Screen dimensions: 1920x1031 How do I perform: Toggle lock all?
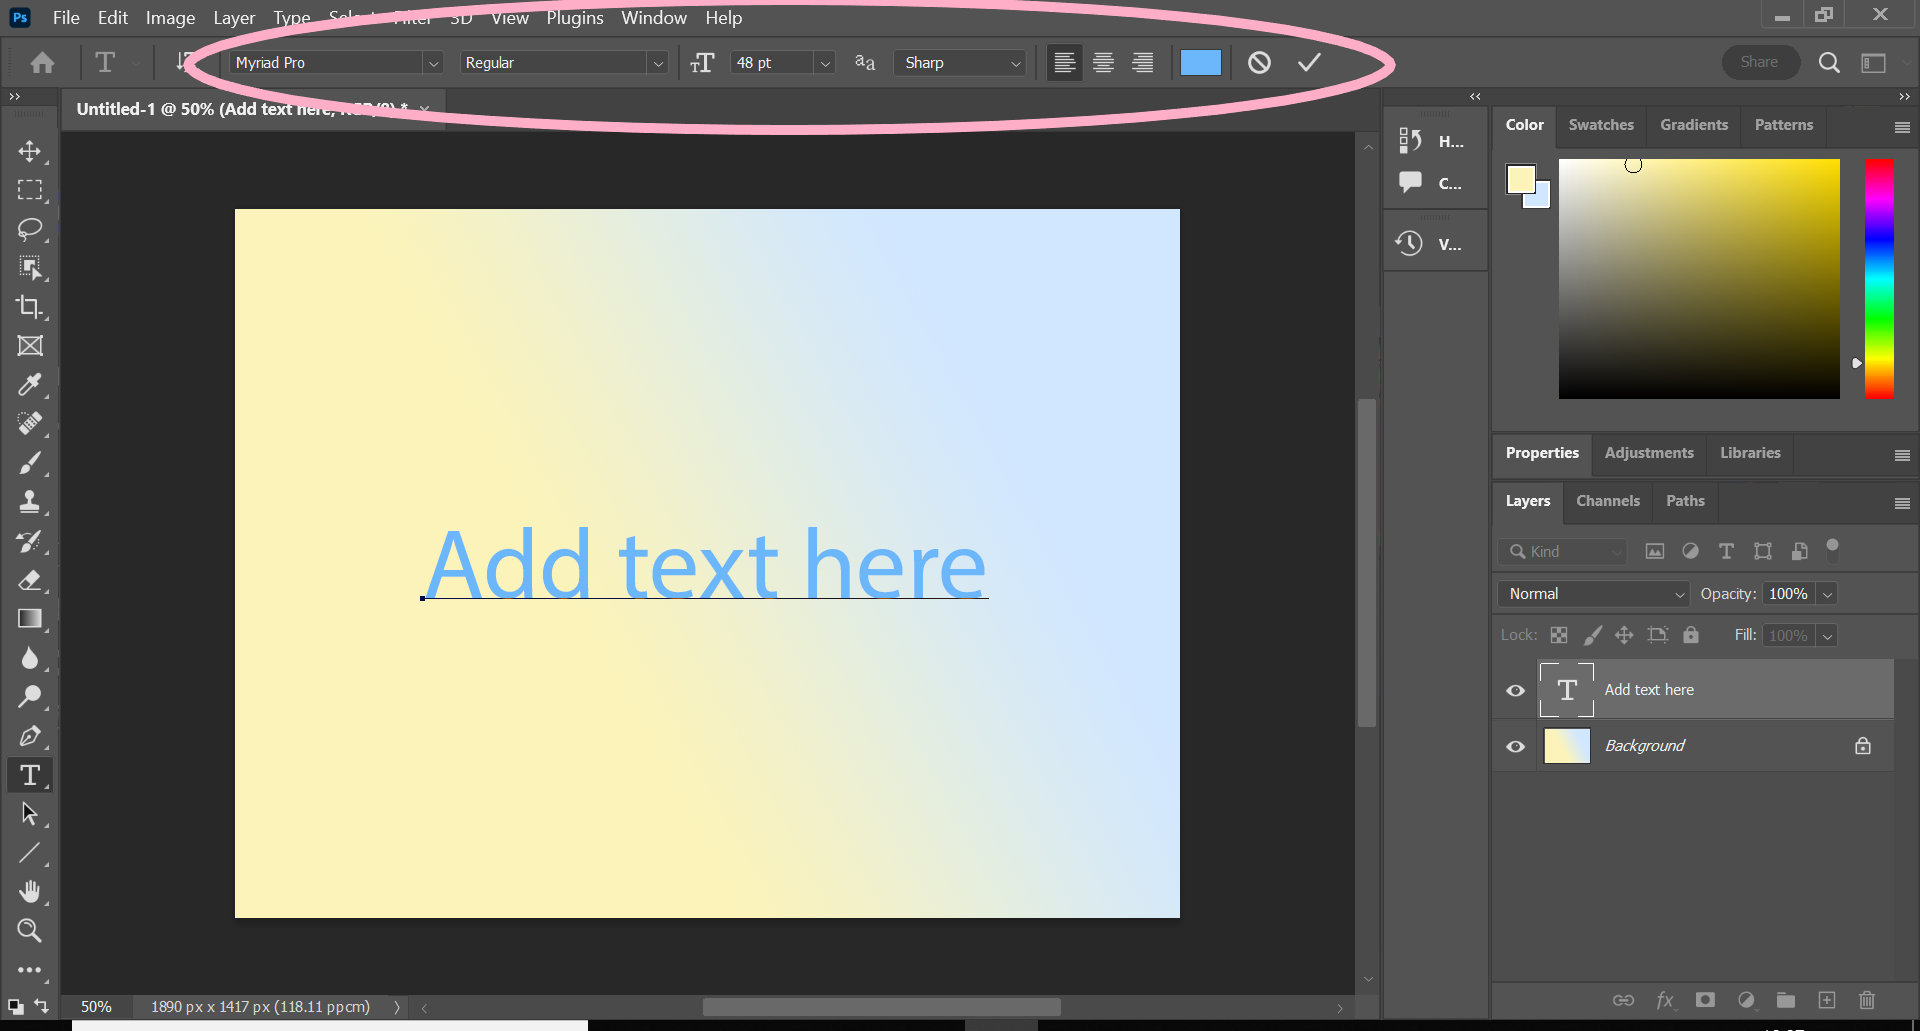(x=1690, y=635)
